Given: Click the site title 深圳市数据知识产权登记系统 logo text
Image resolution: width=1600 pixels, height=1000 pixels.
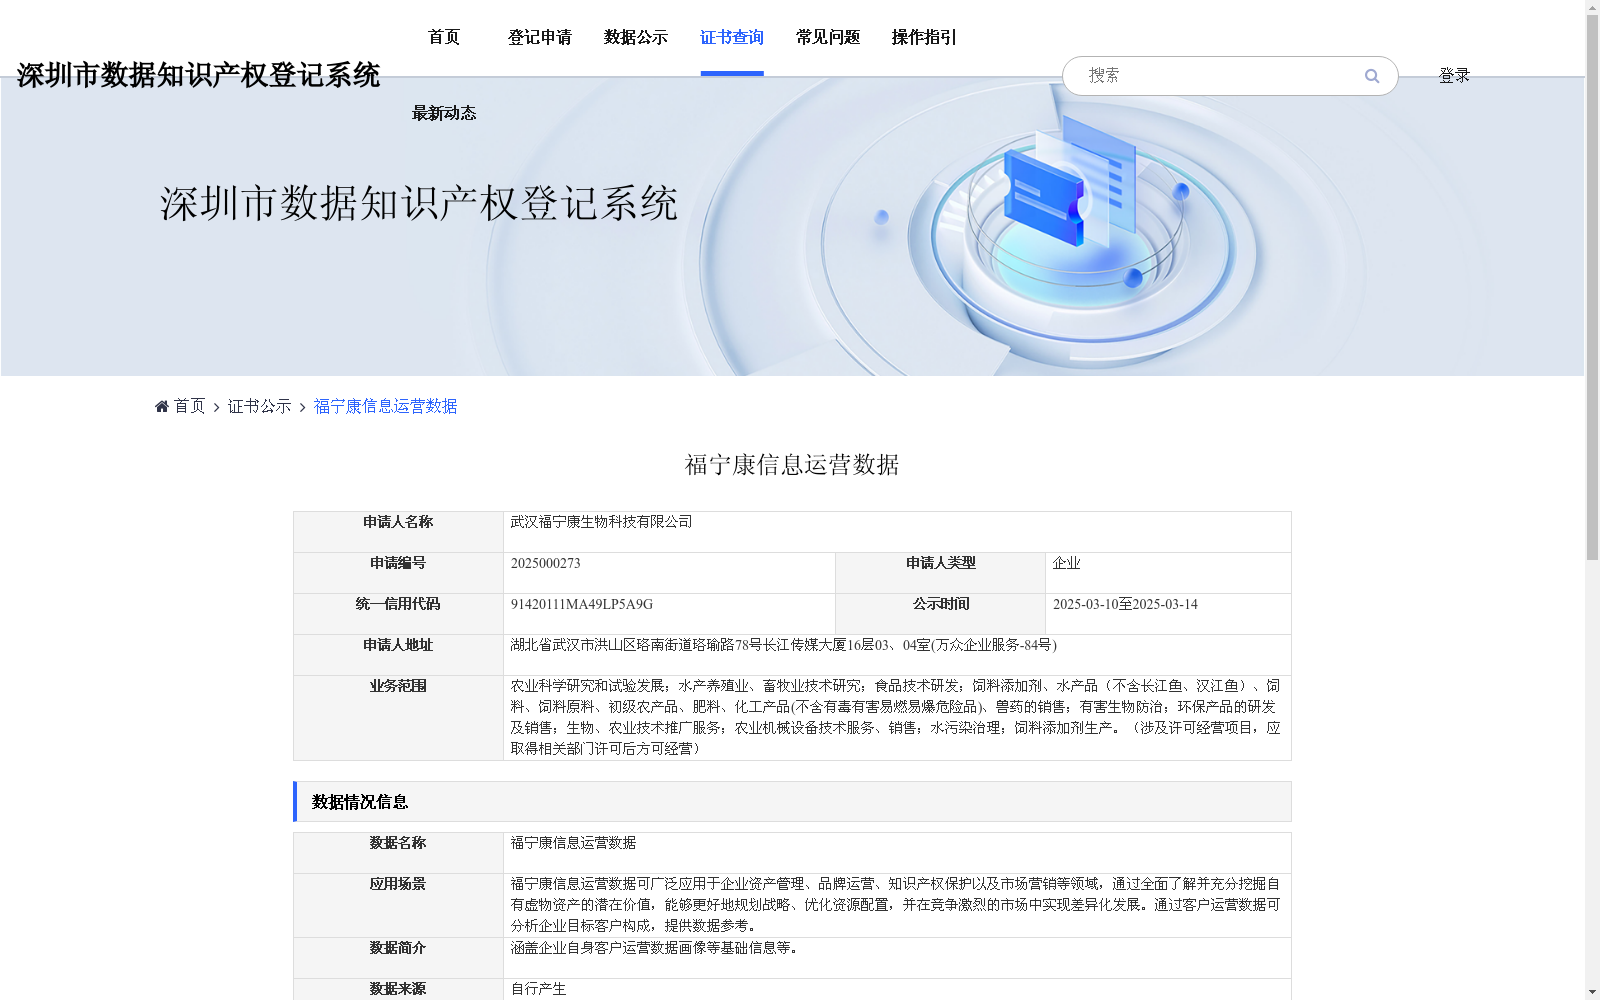Looking at the screenshot, I should tap(198, 75).
